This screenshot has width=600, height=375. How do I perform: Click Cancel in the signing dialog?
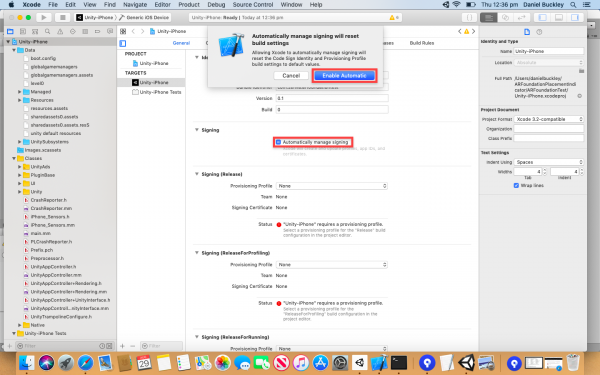click(291, 76)
